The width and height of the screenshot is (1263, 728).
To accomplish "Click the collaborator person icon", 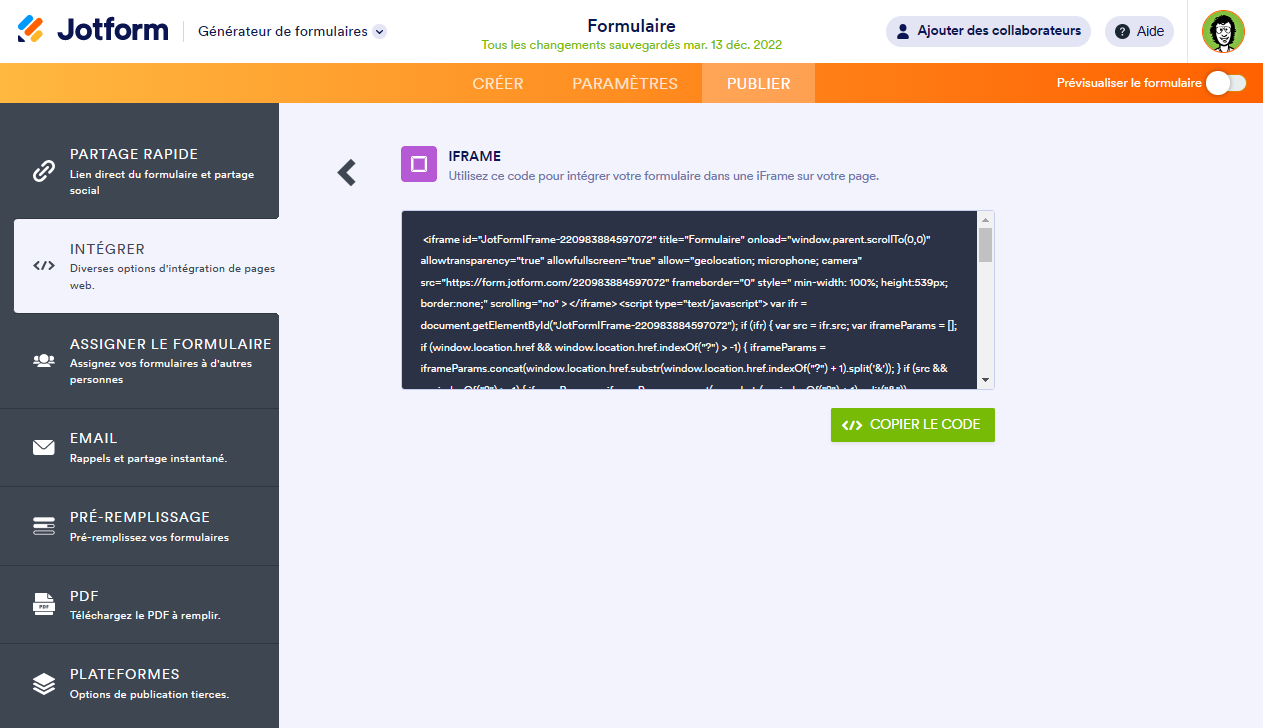I will point(903,31).
